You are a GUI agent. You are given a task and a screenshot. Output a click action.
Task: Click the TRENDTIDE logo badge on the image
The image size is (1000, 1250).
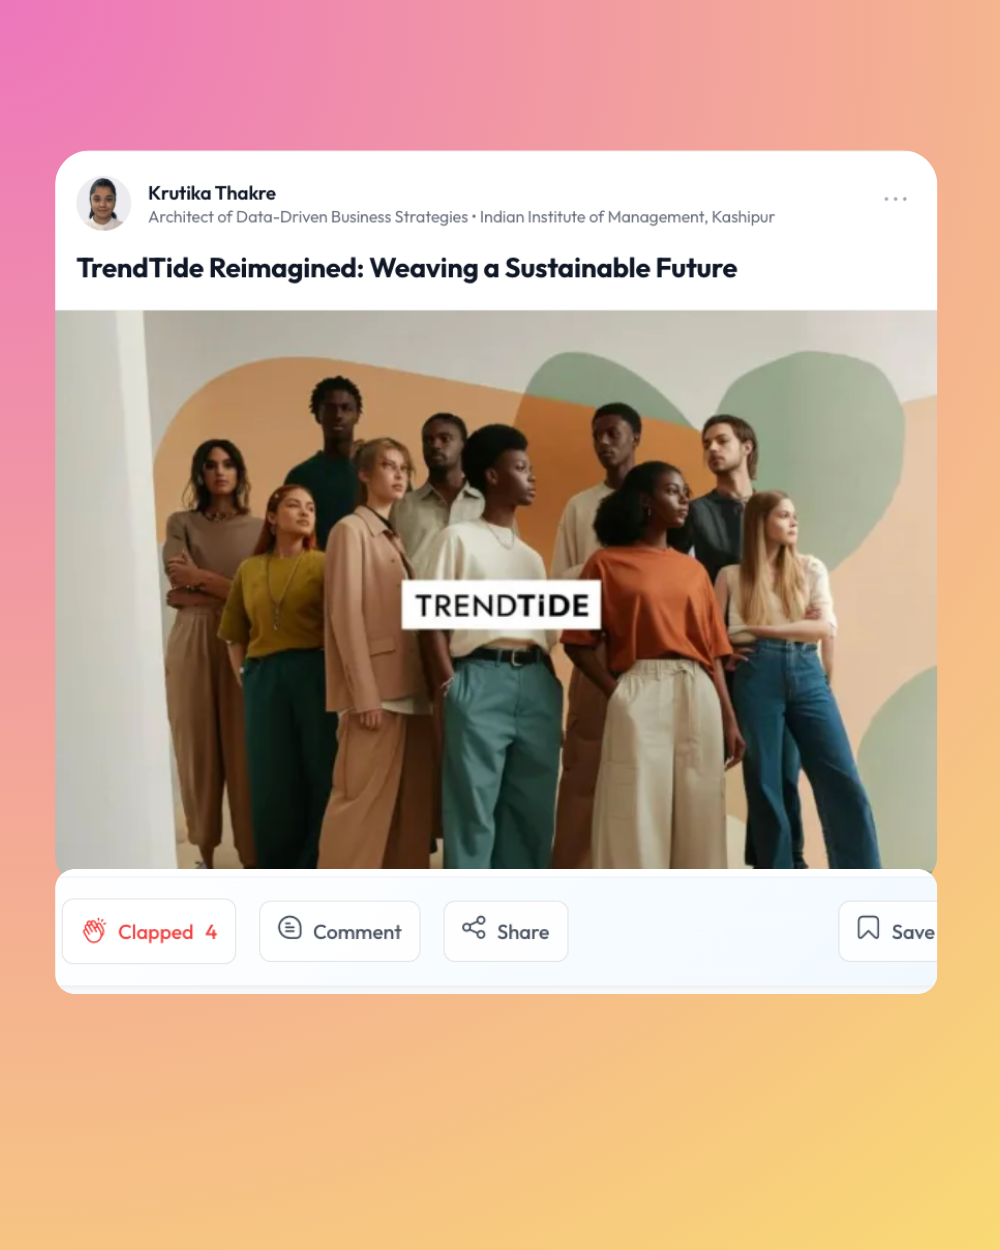[x=501, y=605]
